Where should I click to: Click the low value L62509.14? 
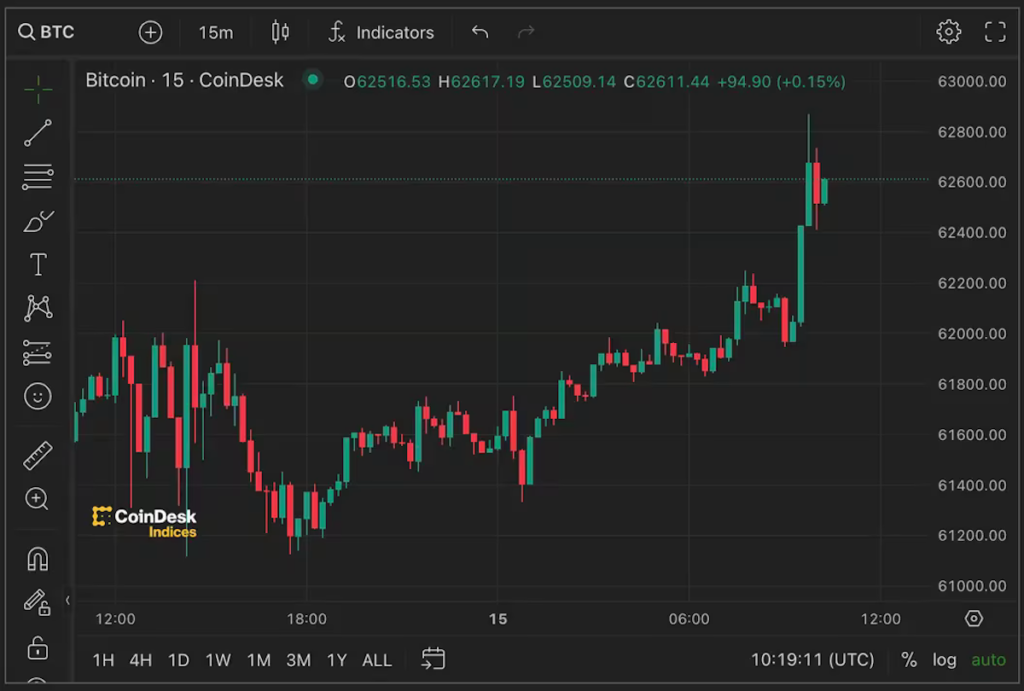pos(574,82)
